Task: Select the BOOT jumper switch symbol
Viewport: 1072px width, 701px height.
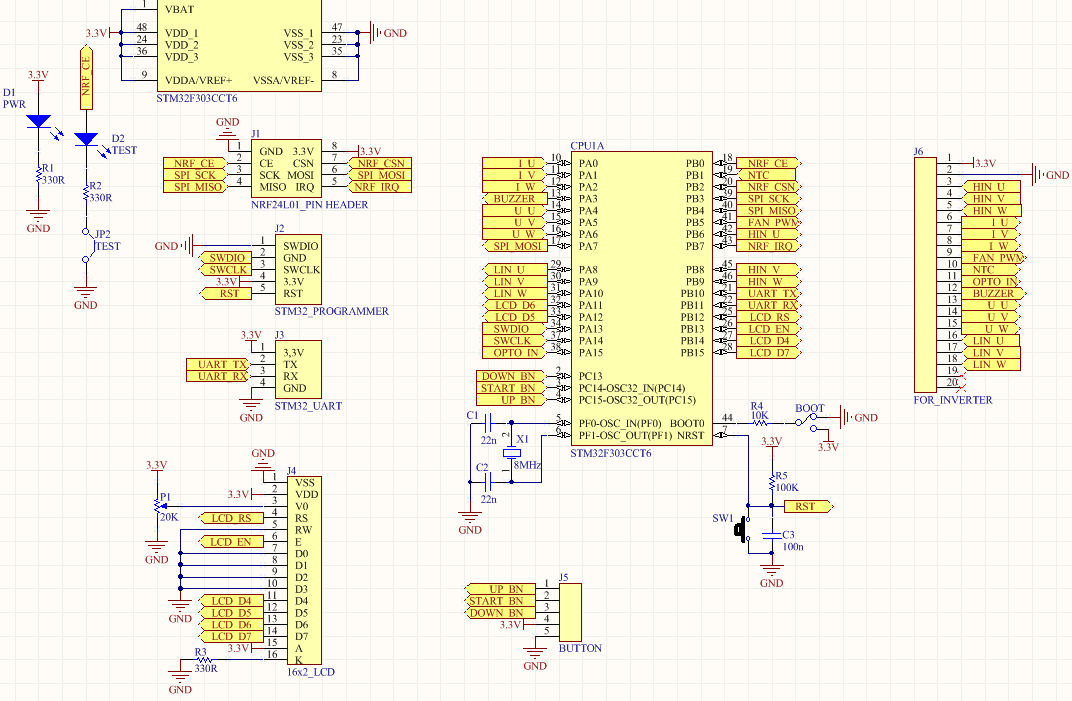Action: coord(806,423)
